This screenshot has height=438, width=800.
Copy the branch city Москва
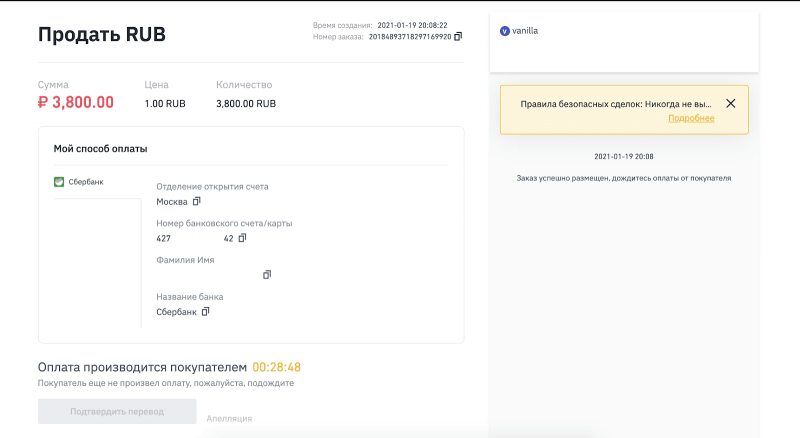[196, 202]
